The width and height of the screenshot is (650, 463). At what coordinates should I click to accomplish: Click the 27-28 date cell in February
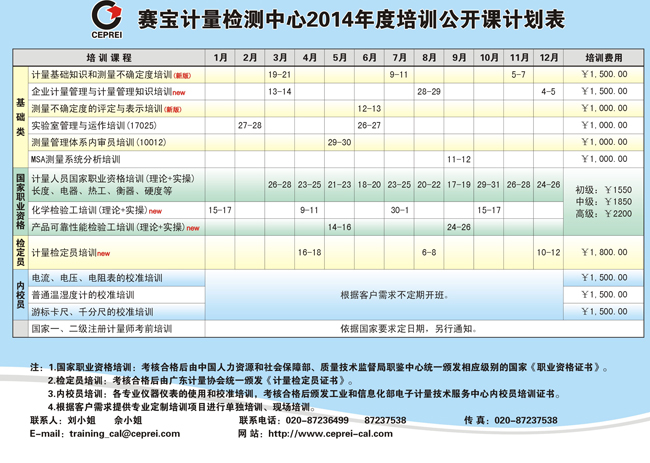pos(250,126)
